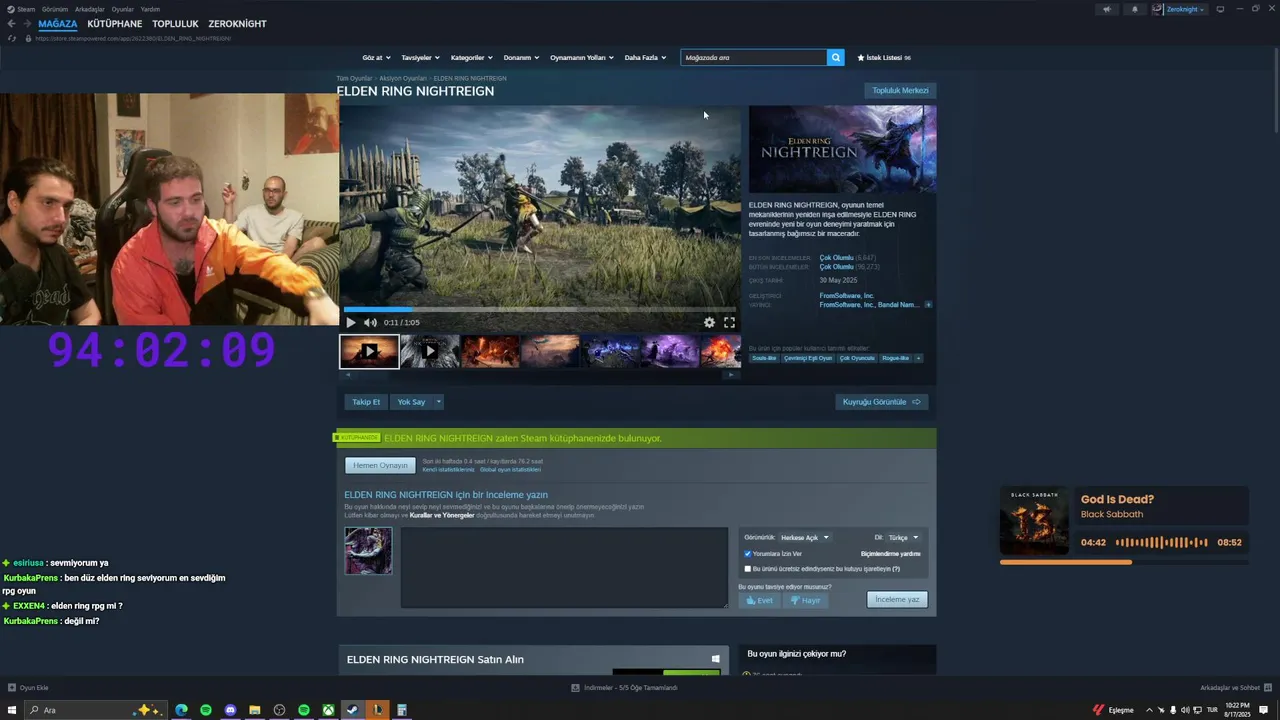Expand publisher list with plus button
The width and height of the screenshot is (1280, 720).
(928, 304)
